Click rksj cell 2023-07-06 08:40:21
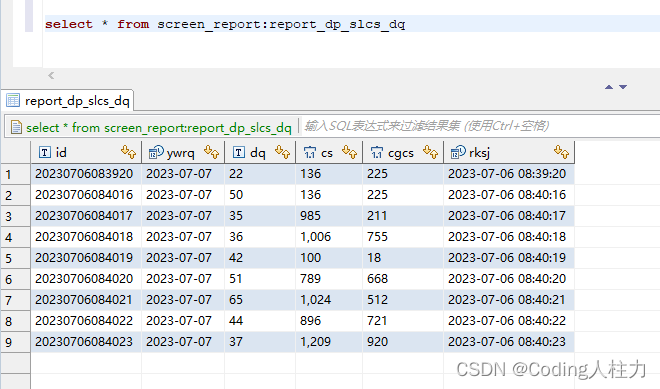Screen dimensions: 660x389 pyautogui.click(x=509, y=300)
